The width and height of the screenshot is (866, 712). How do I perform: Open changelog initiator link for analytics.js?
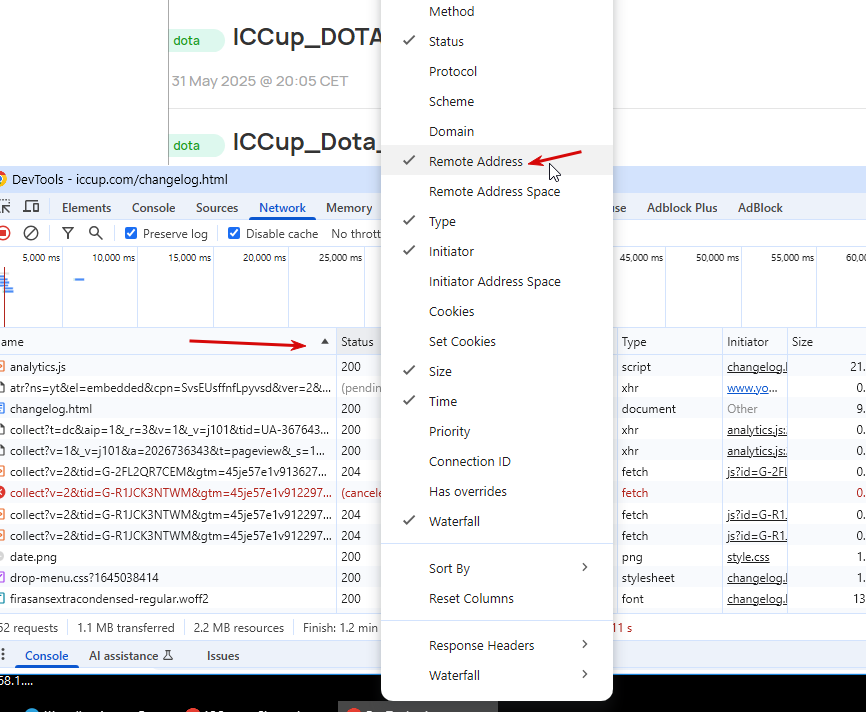[757, 367]
